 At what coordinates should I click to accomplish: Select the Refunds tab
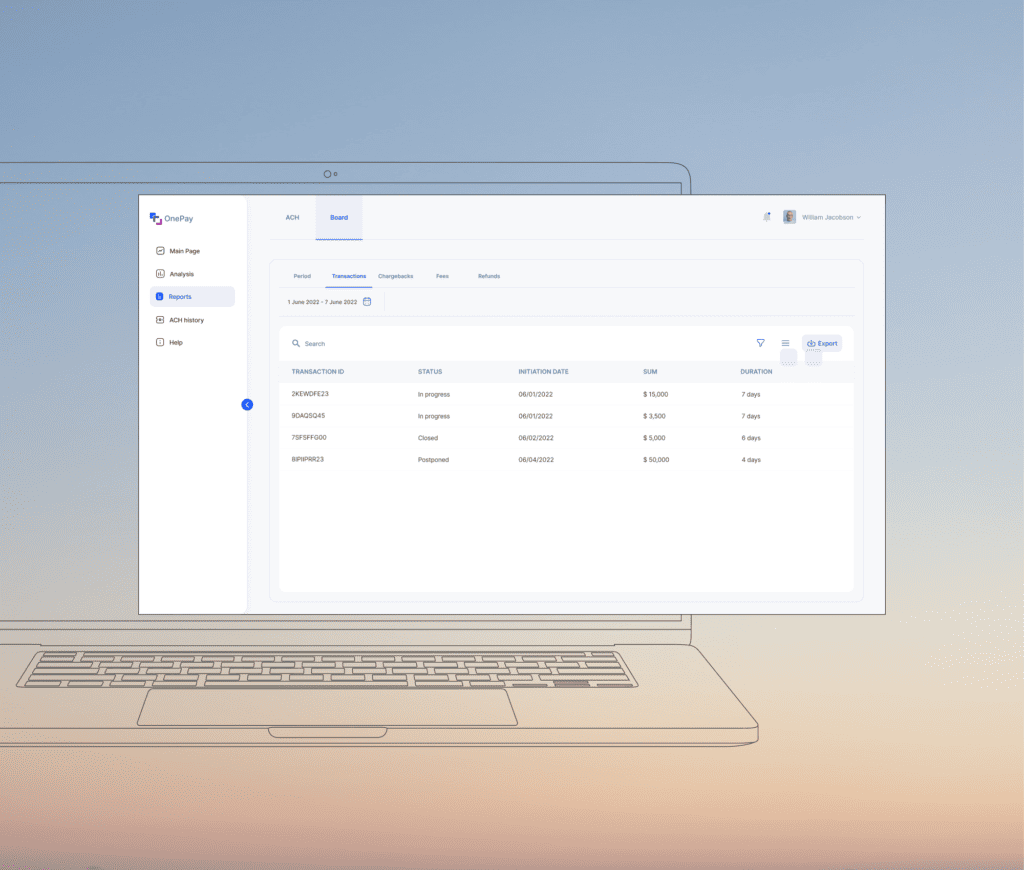pos(489,276)
